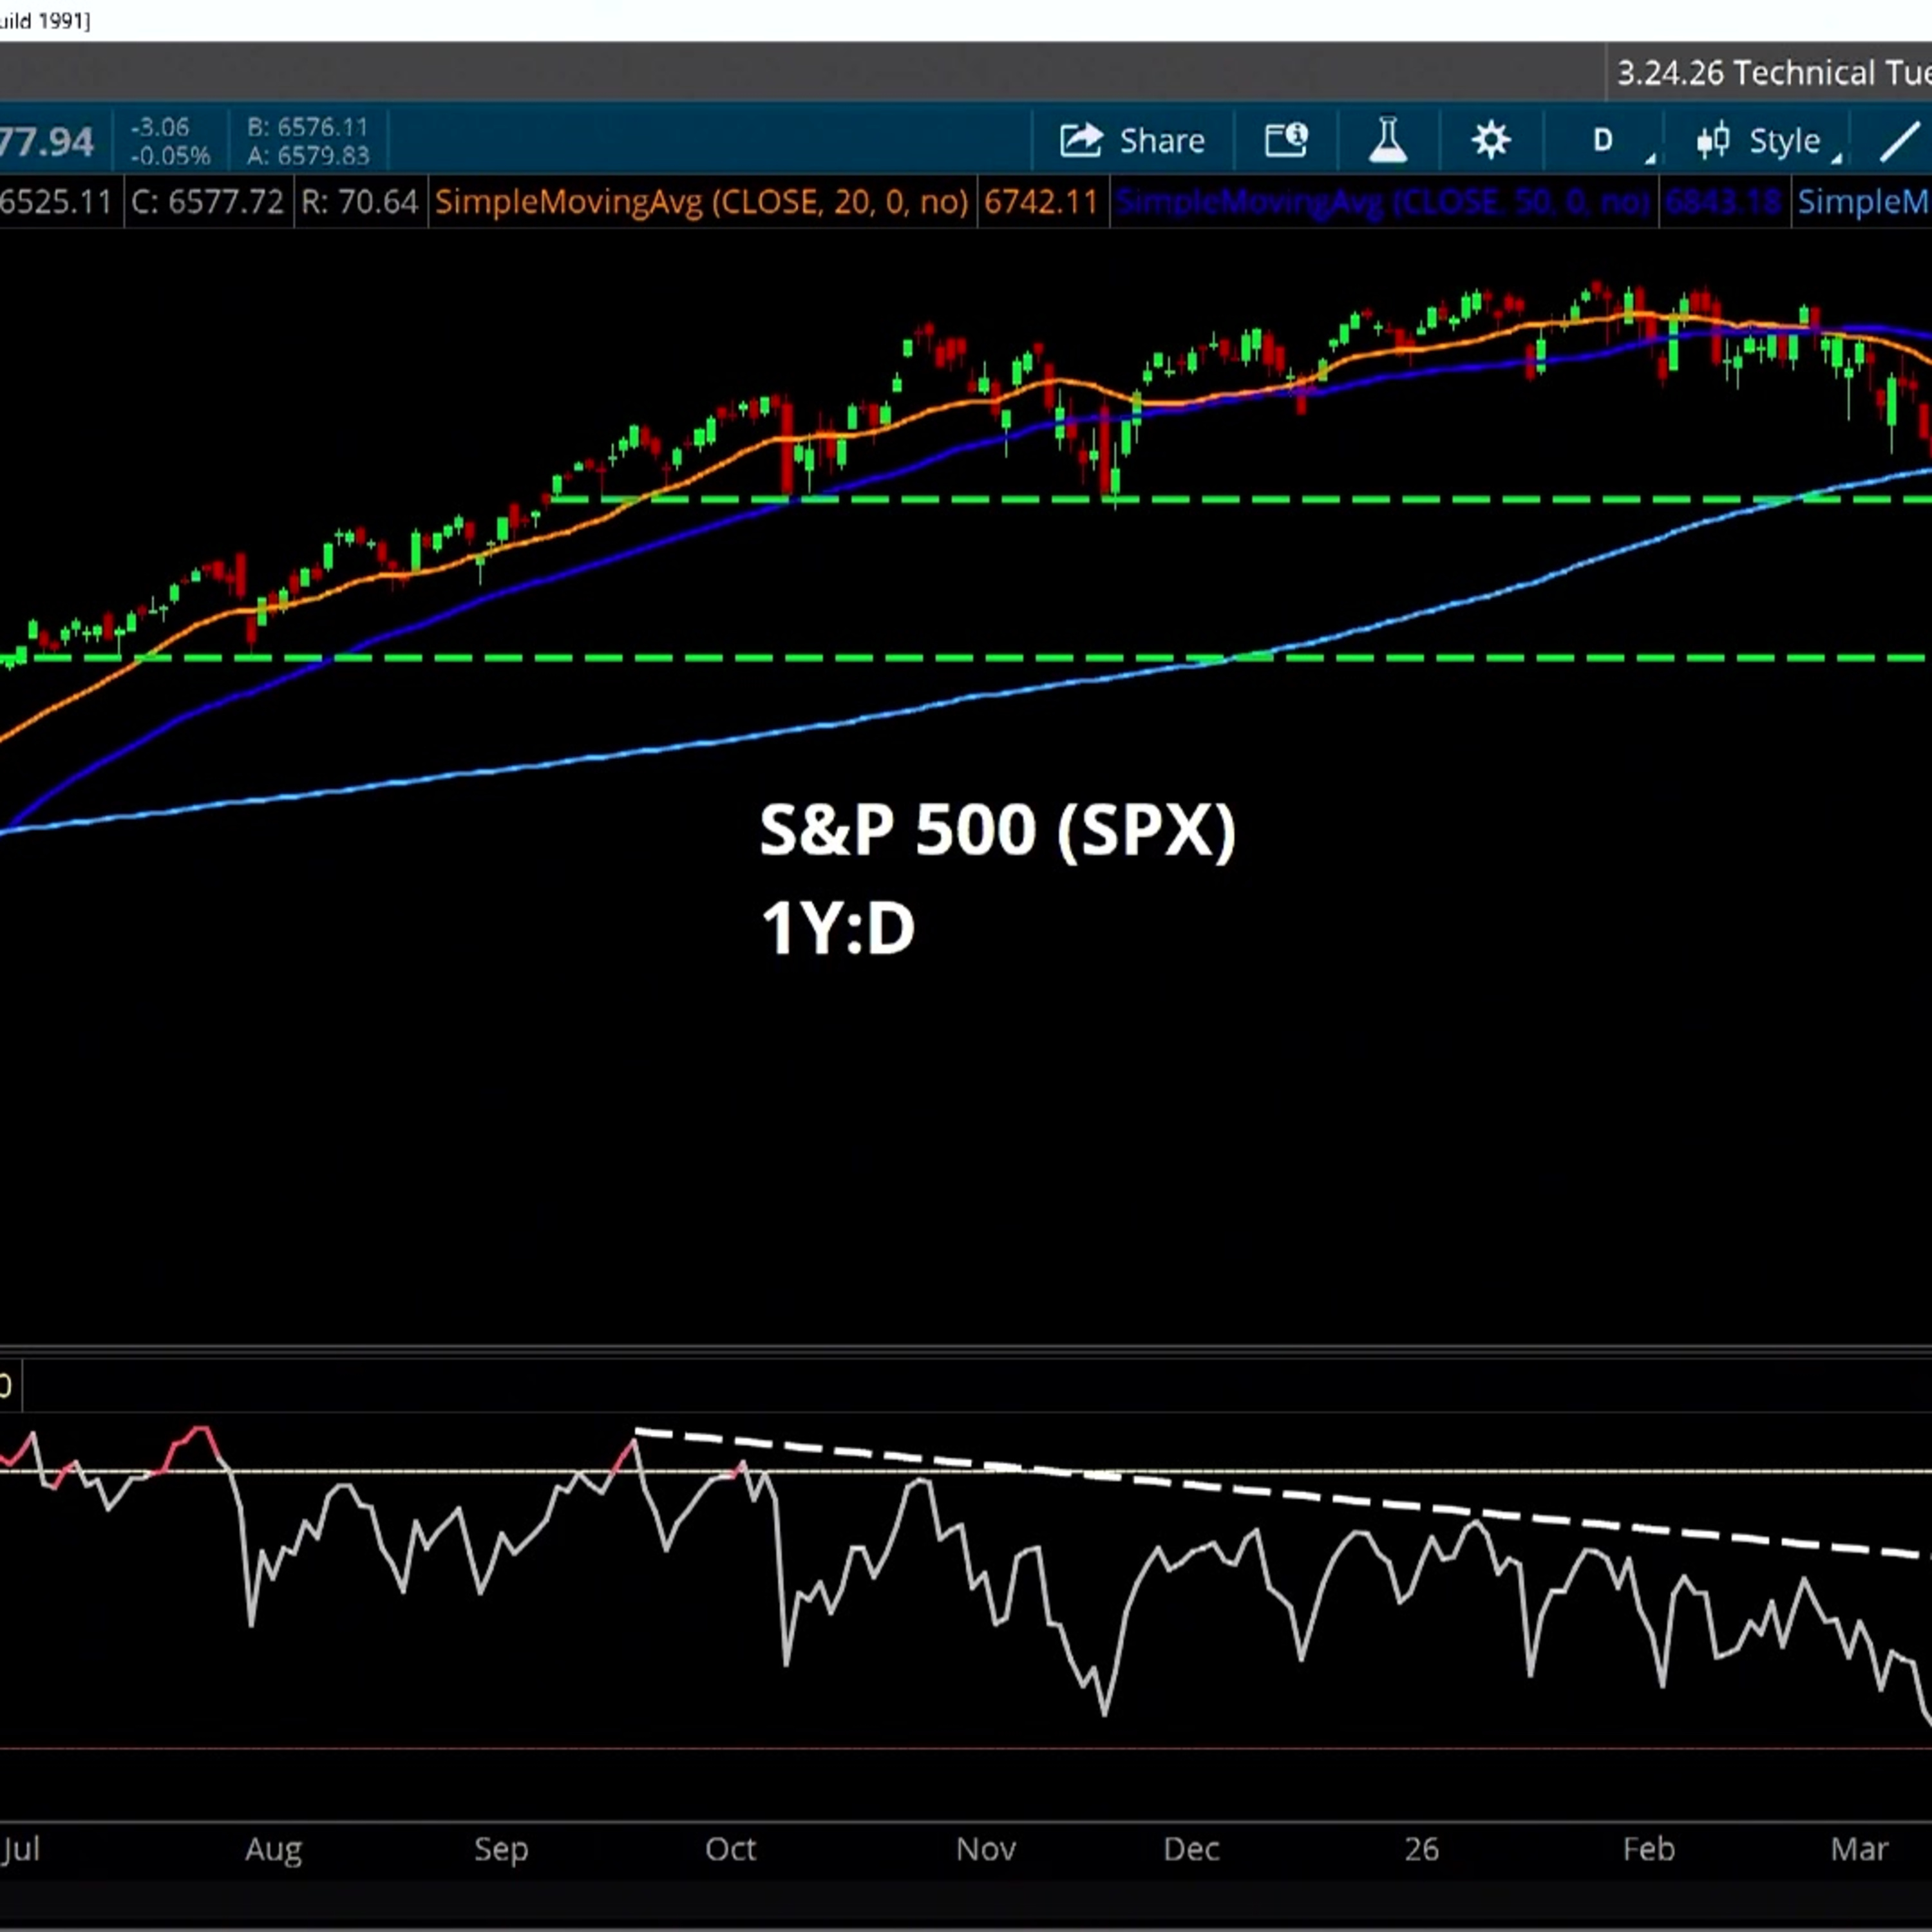
Task: Switch to the 3.24.26 Technical tab
Action: [1771, 73]
